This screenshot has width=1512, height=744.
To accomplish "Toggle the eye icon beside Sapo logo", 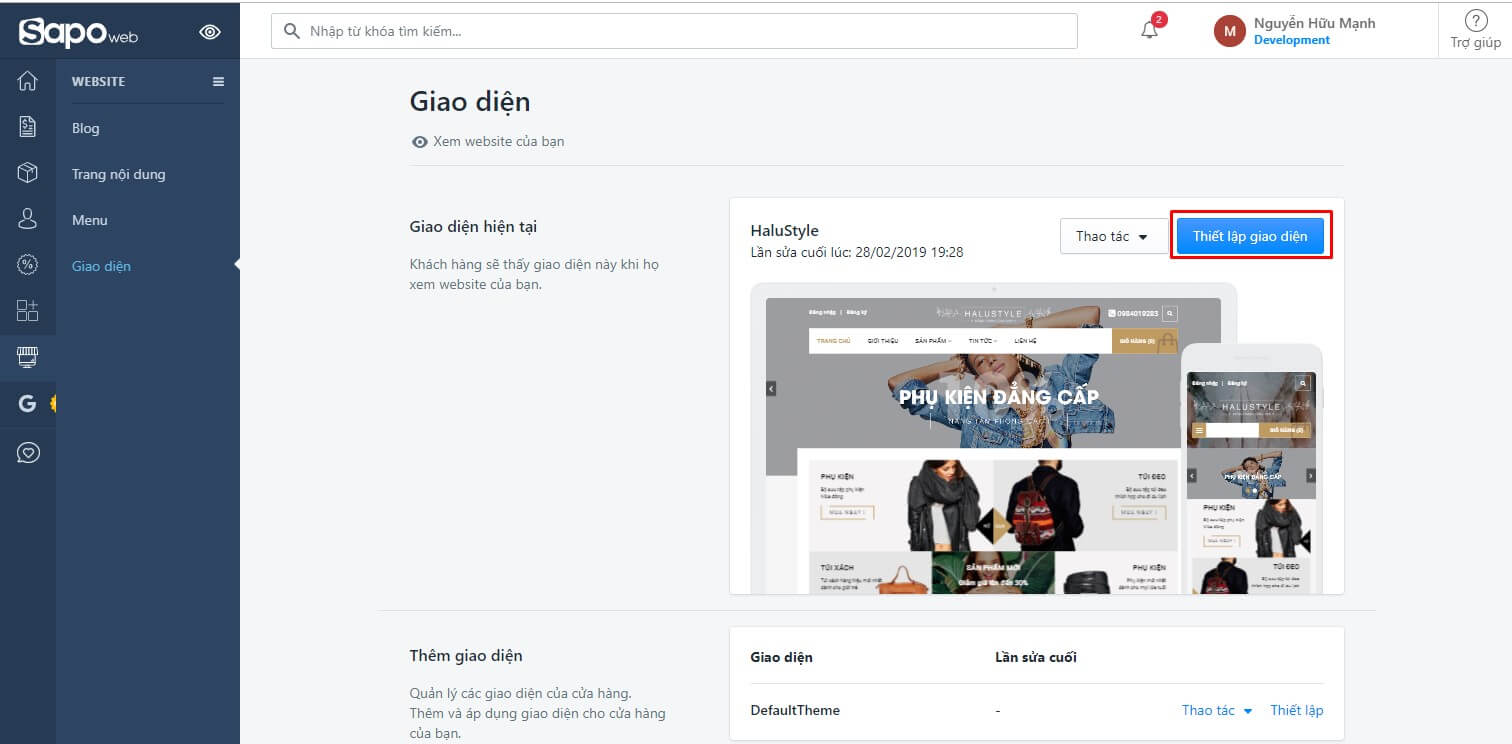I will pyautogui.click(x=210, y=32).
